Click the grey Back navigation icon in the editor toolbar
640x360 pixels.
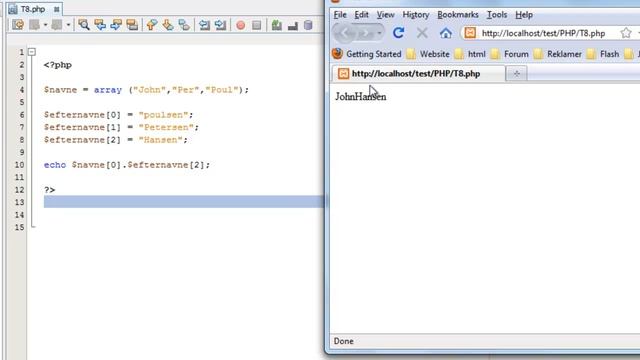35,25
